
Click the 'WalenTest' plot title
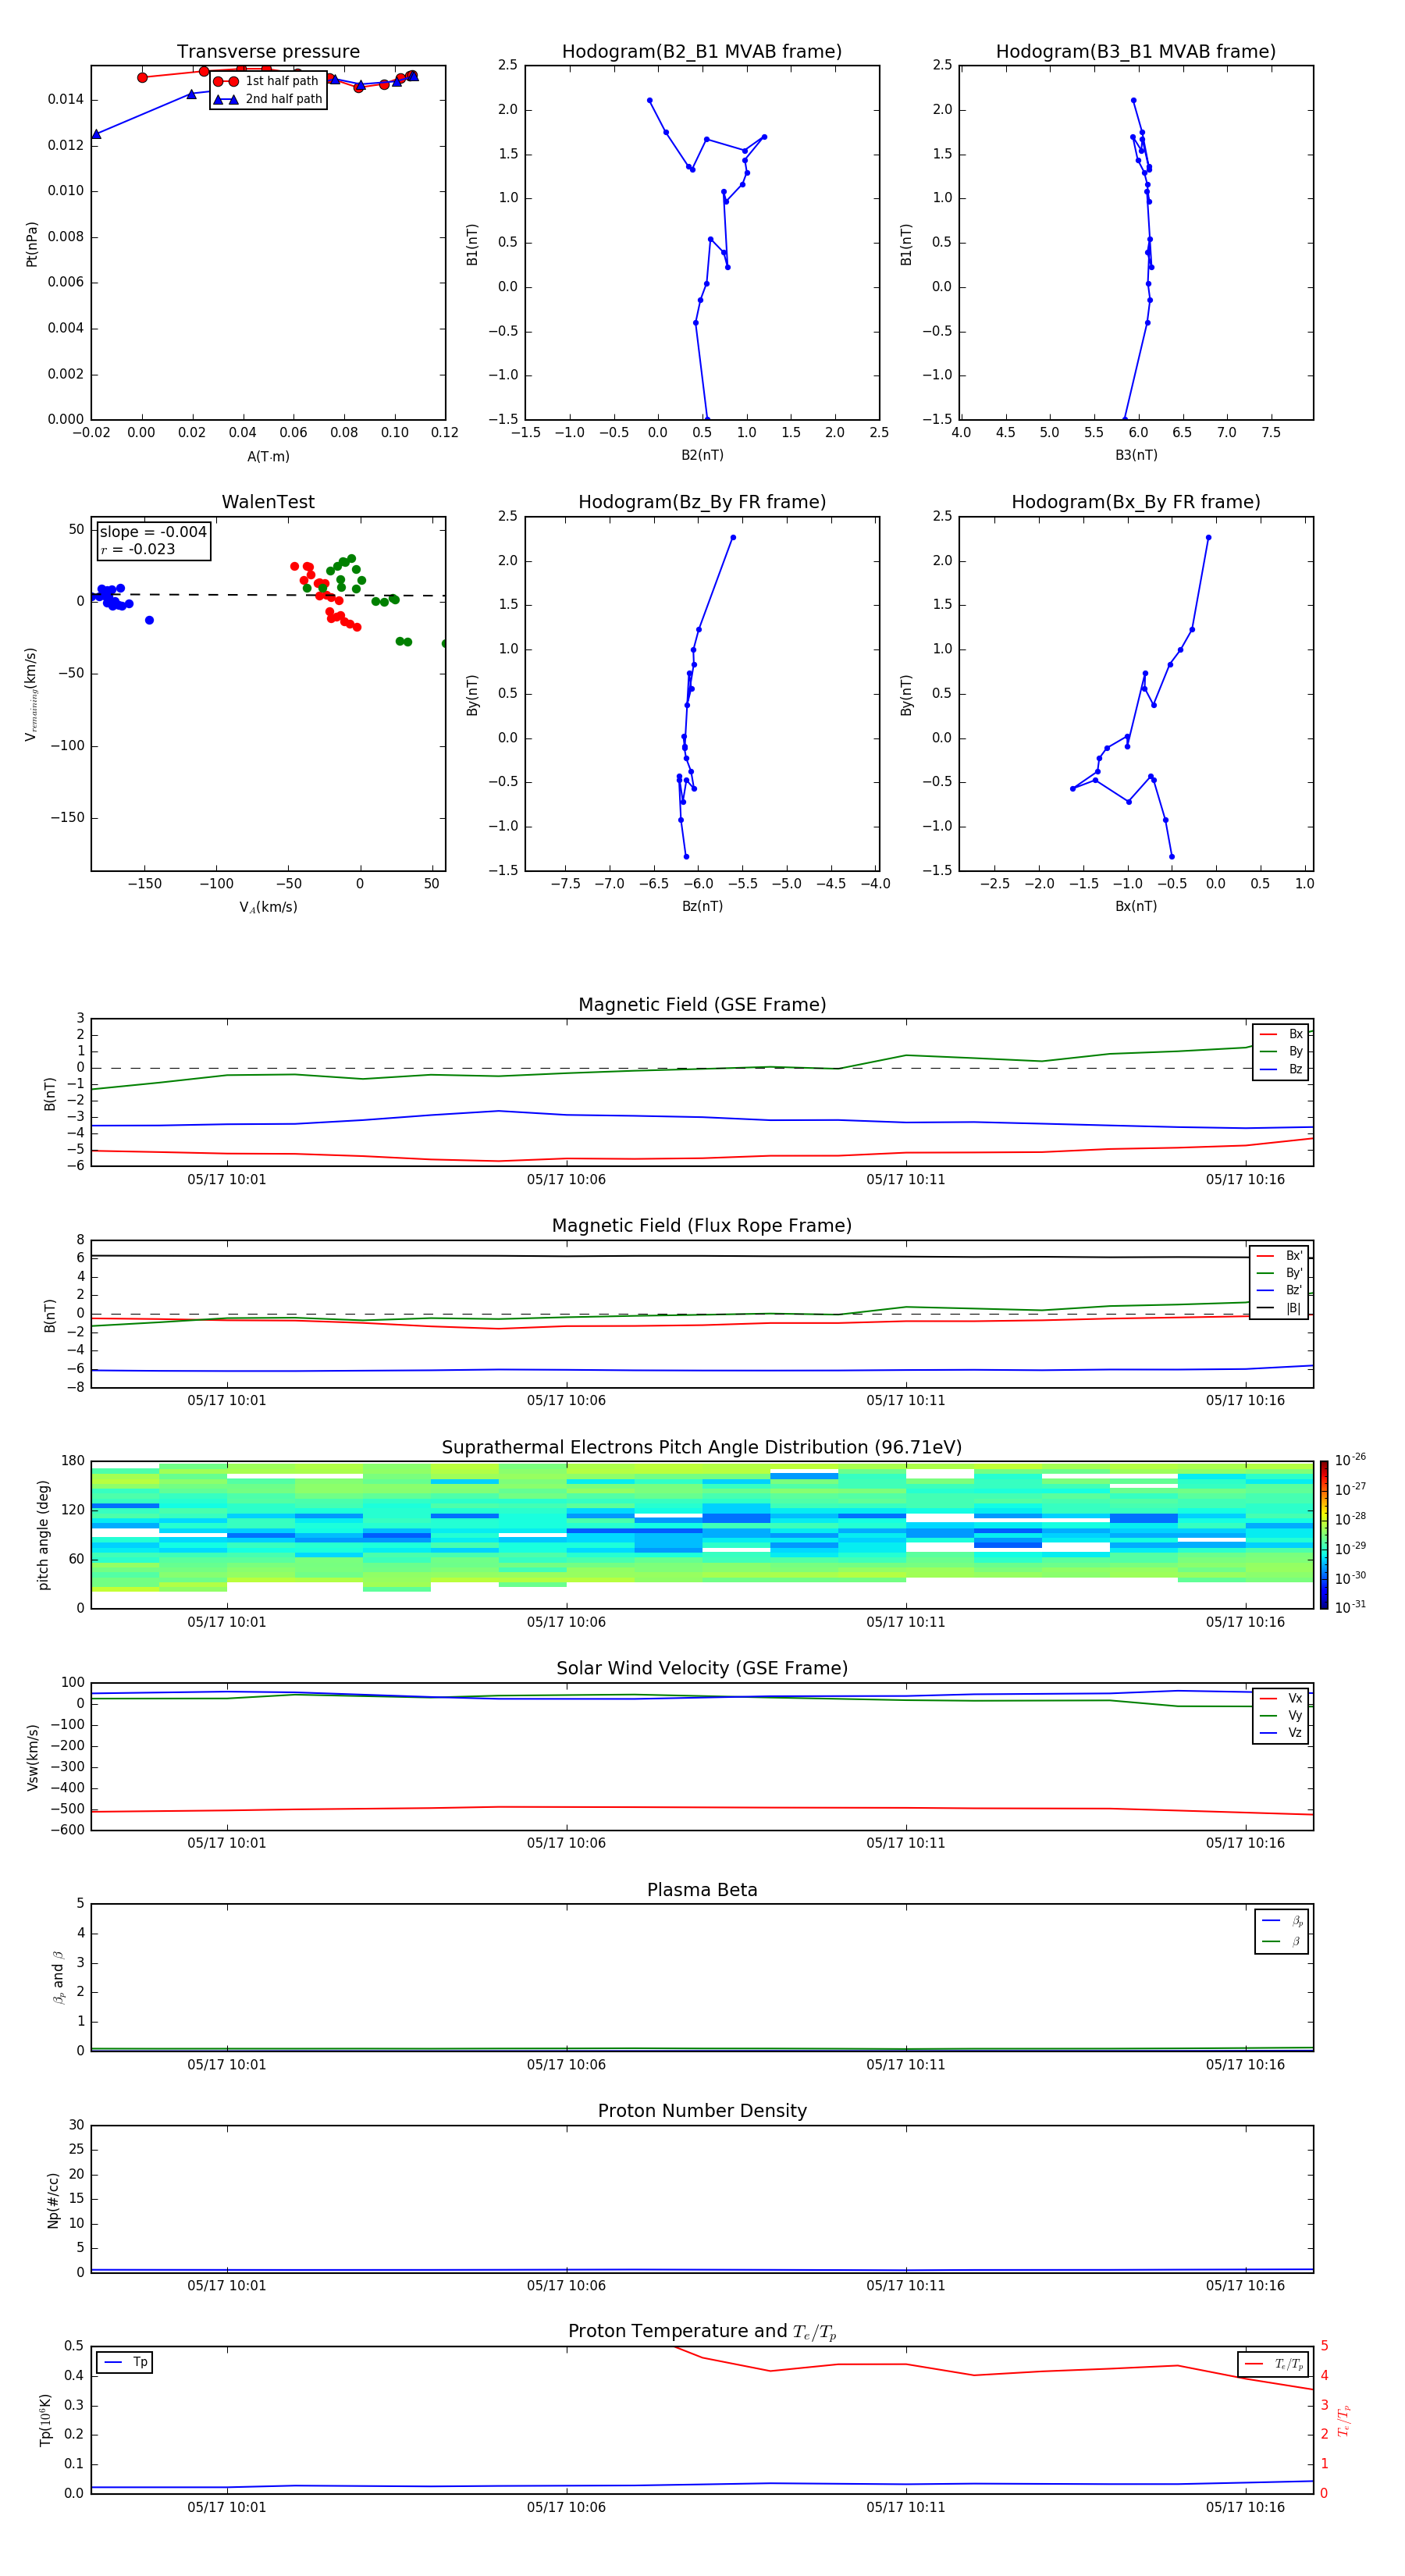(x=268, y=502)
